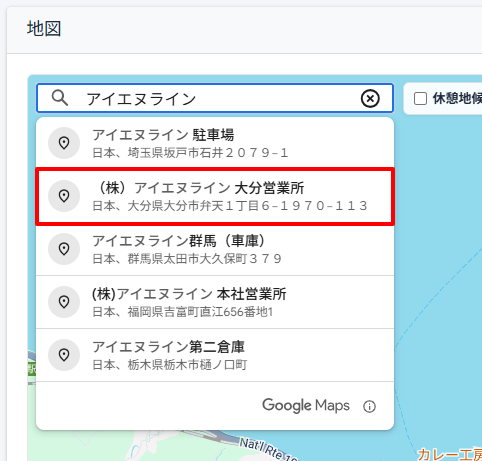
Task: Pick the アイエヌライン群馬（車庫） suggestion
Action: click(215, 249)
